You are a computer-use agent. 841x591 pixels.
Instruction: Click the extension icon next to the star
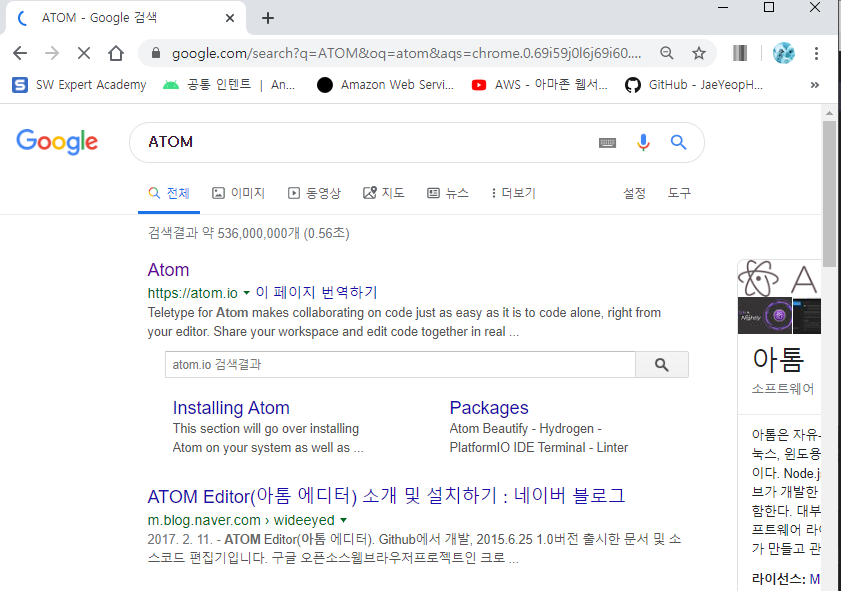coord(740,53)
